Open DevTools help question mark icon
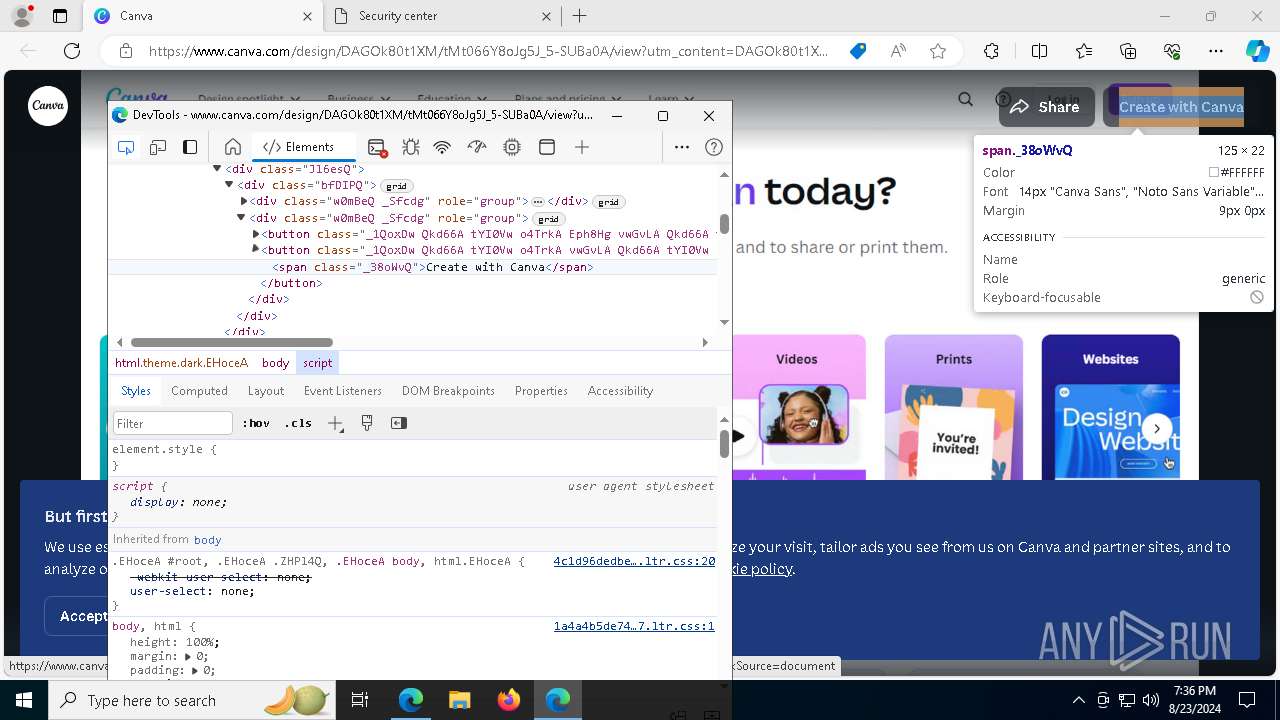The image size is (1280, 720). (714, 147)
